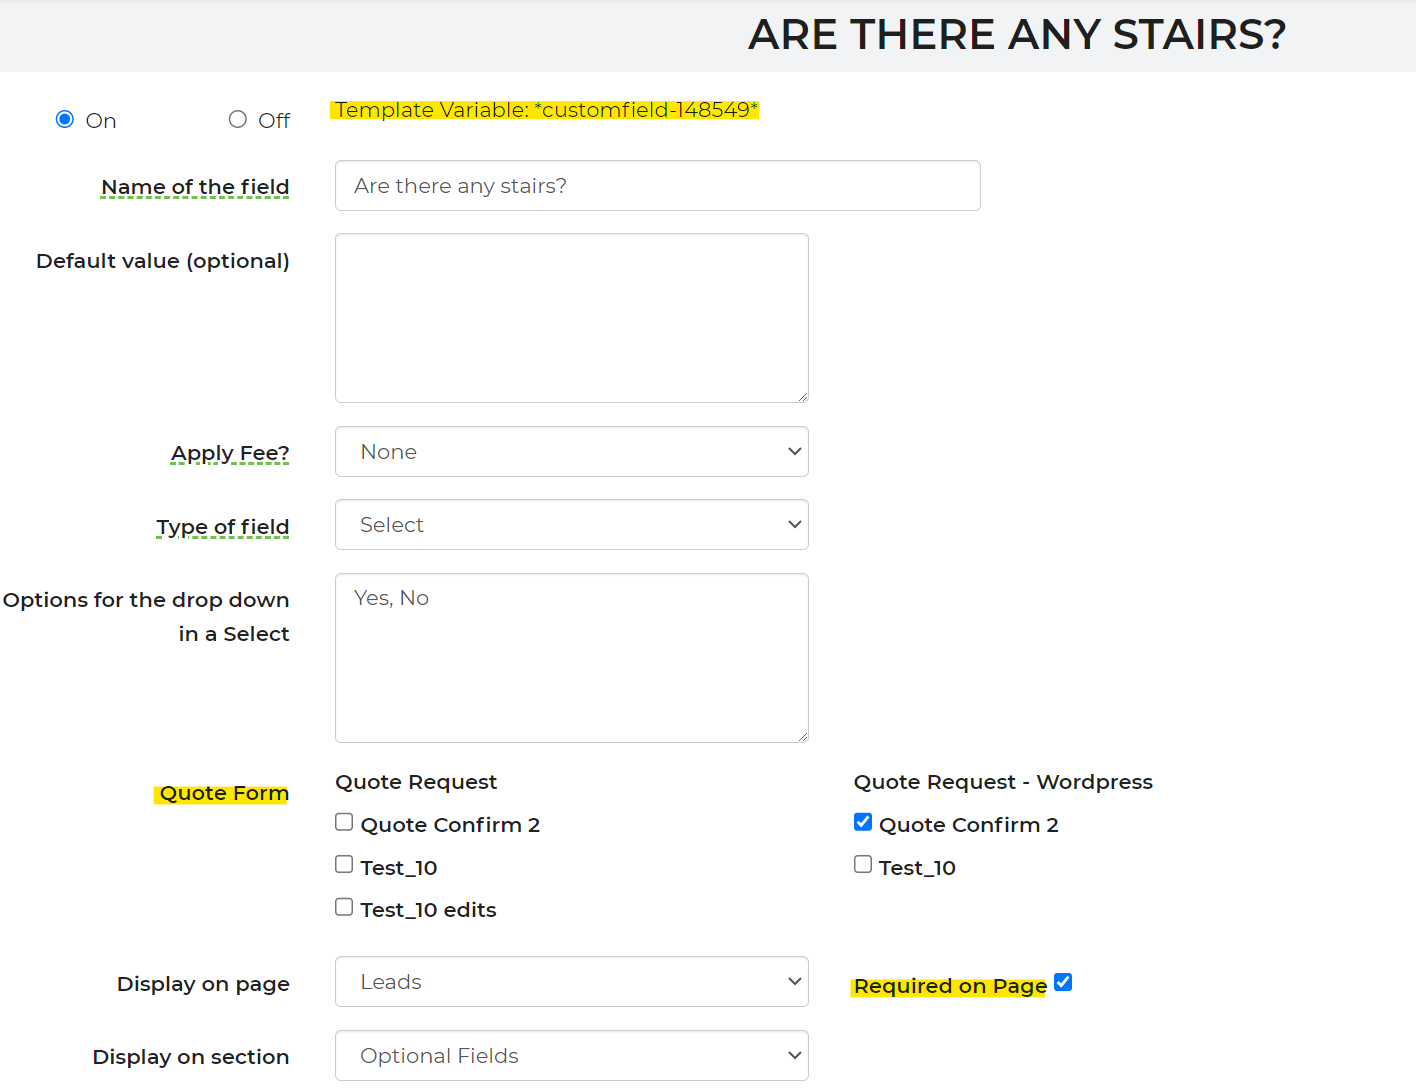Check Test_10 under Quote Request - Wordpress

point(863,864)
